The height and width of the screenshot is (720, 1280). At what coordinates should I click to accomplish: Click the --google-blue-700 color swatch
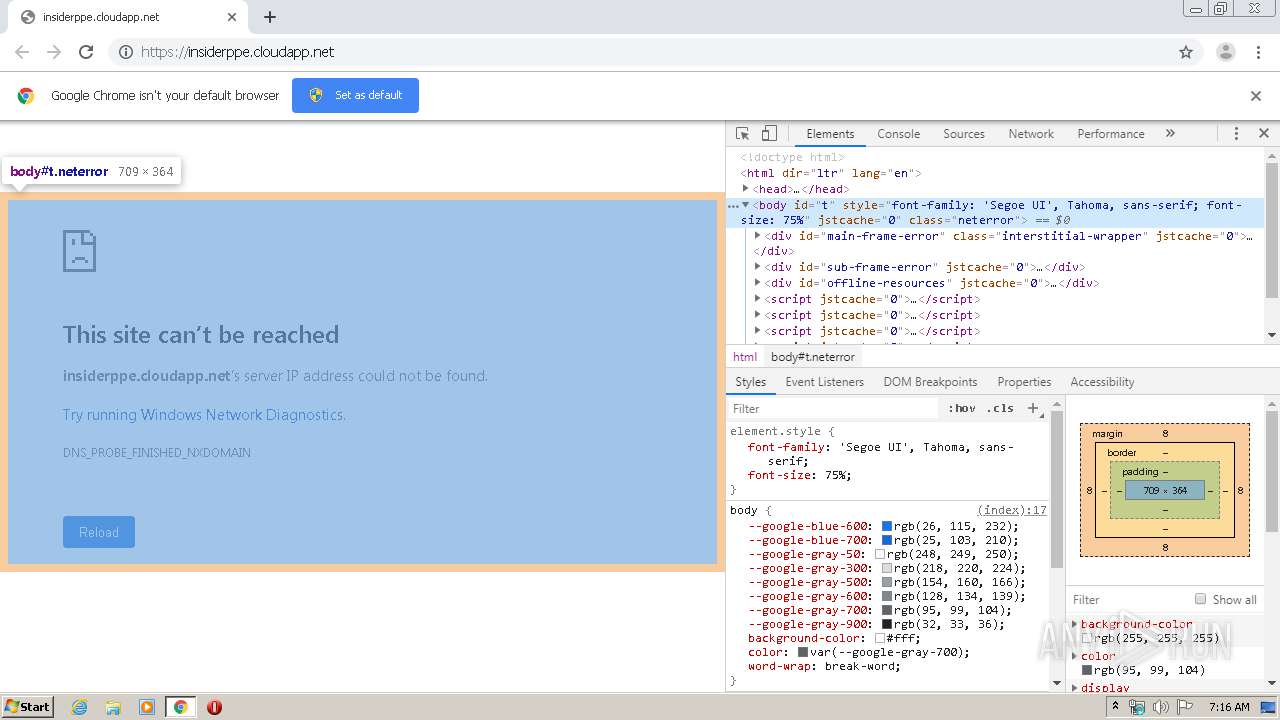pos(886,540)
